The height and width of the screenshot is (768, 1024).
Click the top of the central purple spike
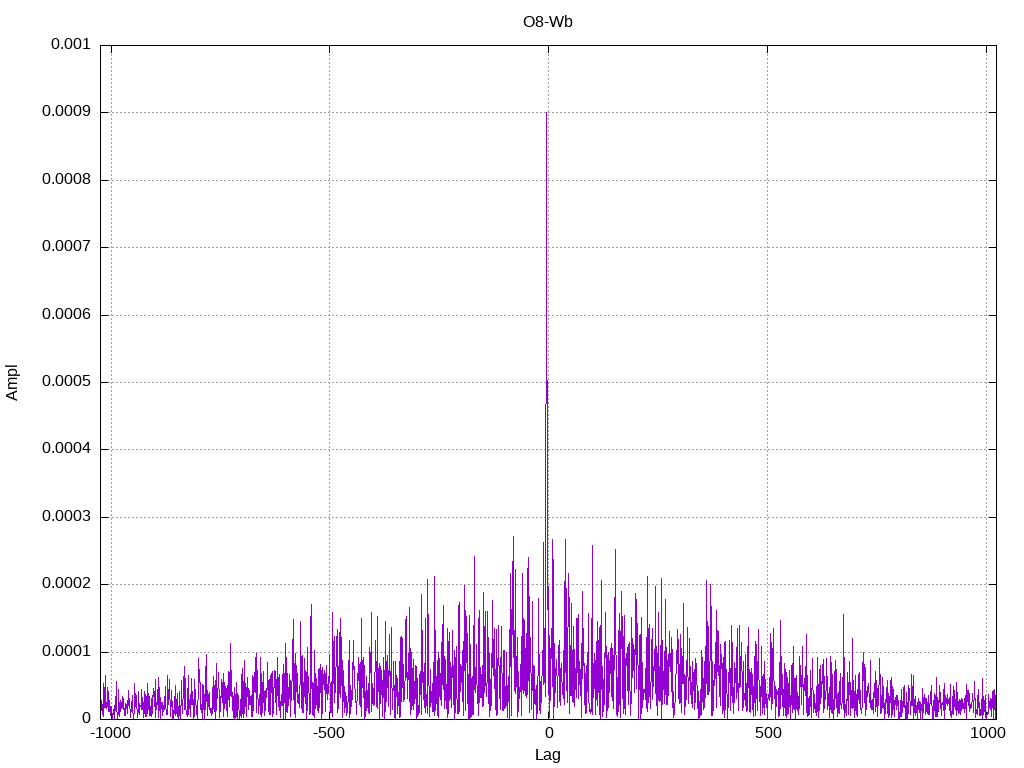coord(546,113)
